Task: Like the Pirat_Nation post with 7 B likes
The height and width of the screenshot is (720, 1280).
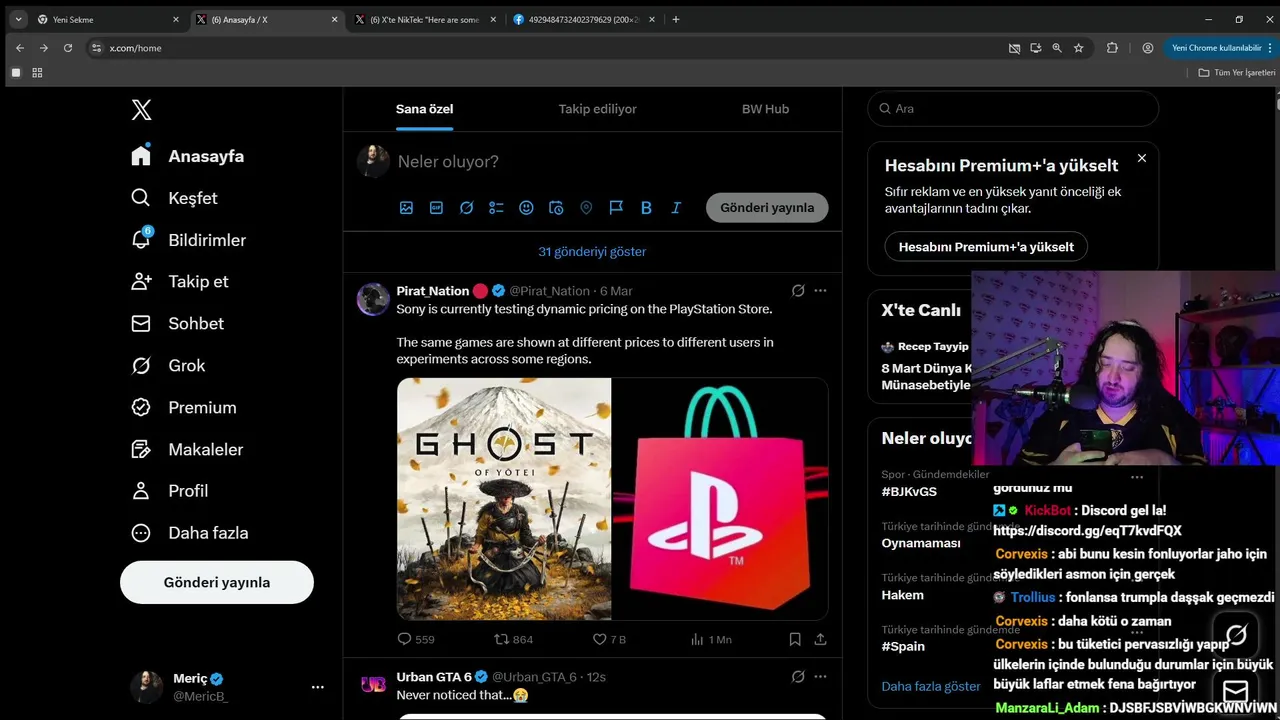Action: pyautogui.click(x=609, y=639)
